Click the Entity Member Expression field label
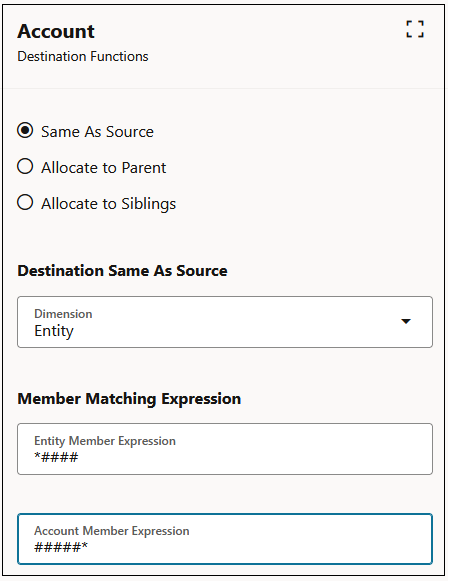This screenshot has width=449, height=581. (105, 441)
